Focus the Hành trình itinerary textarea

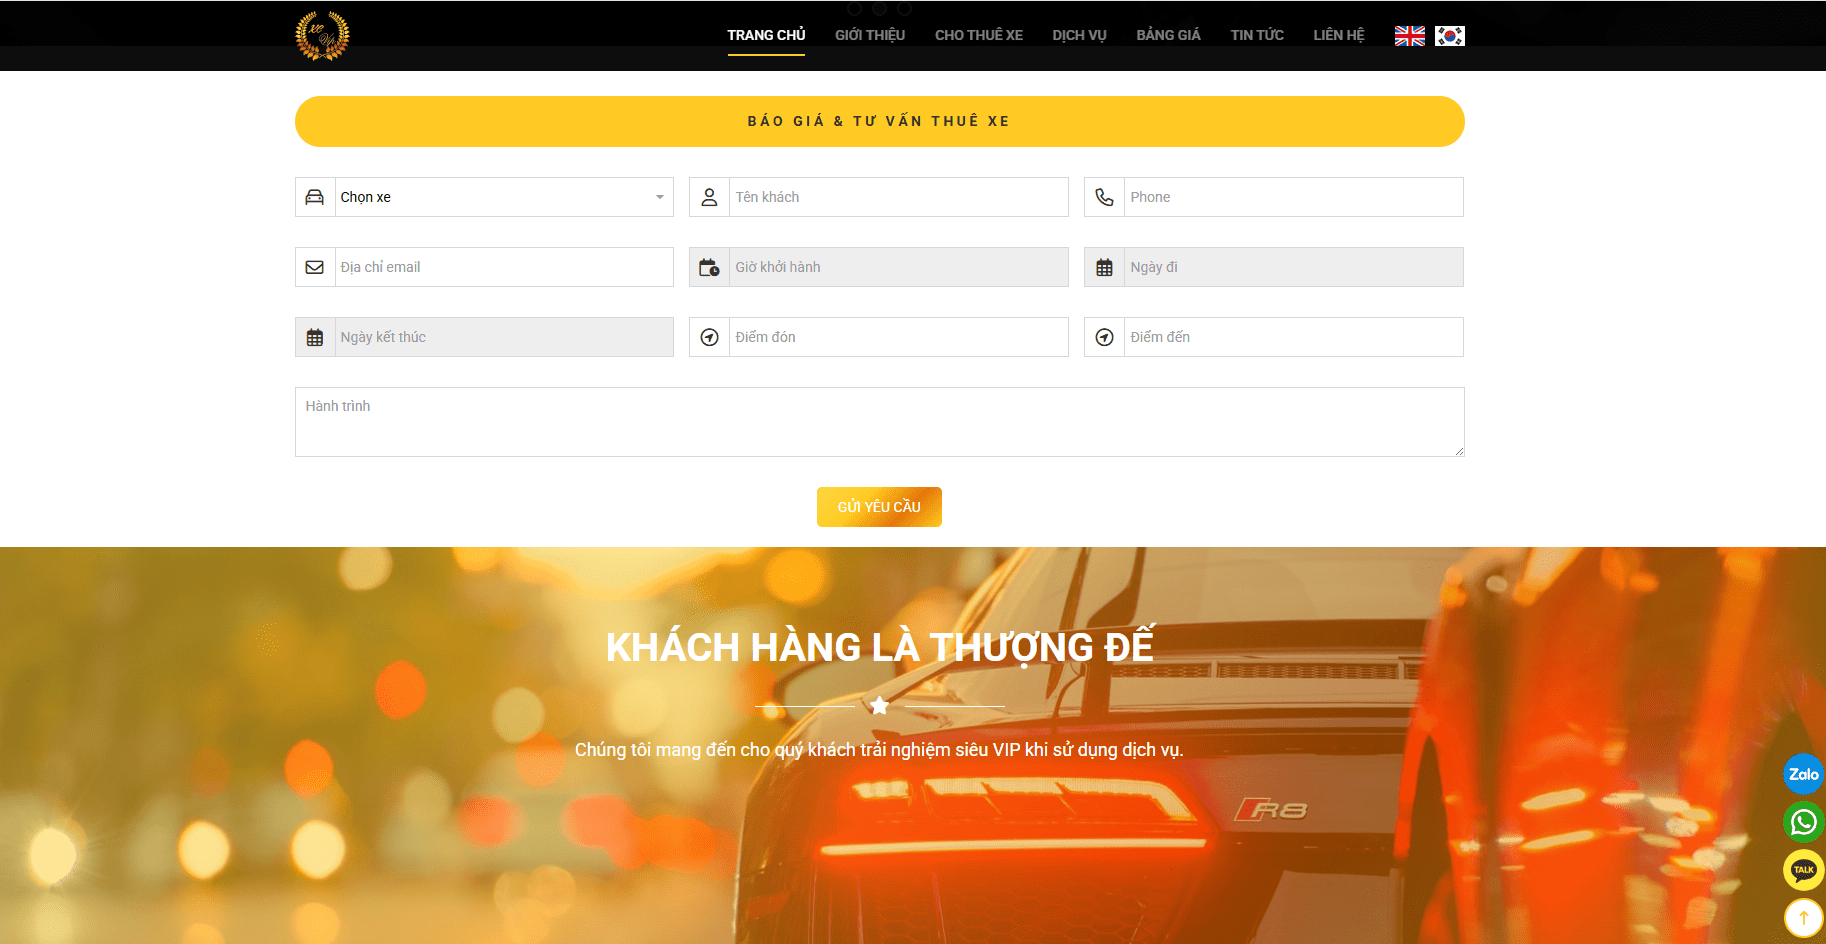pos(880,422)
